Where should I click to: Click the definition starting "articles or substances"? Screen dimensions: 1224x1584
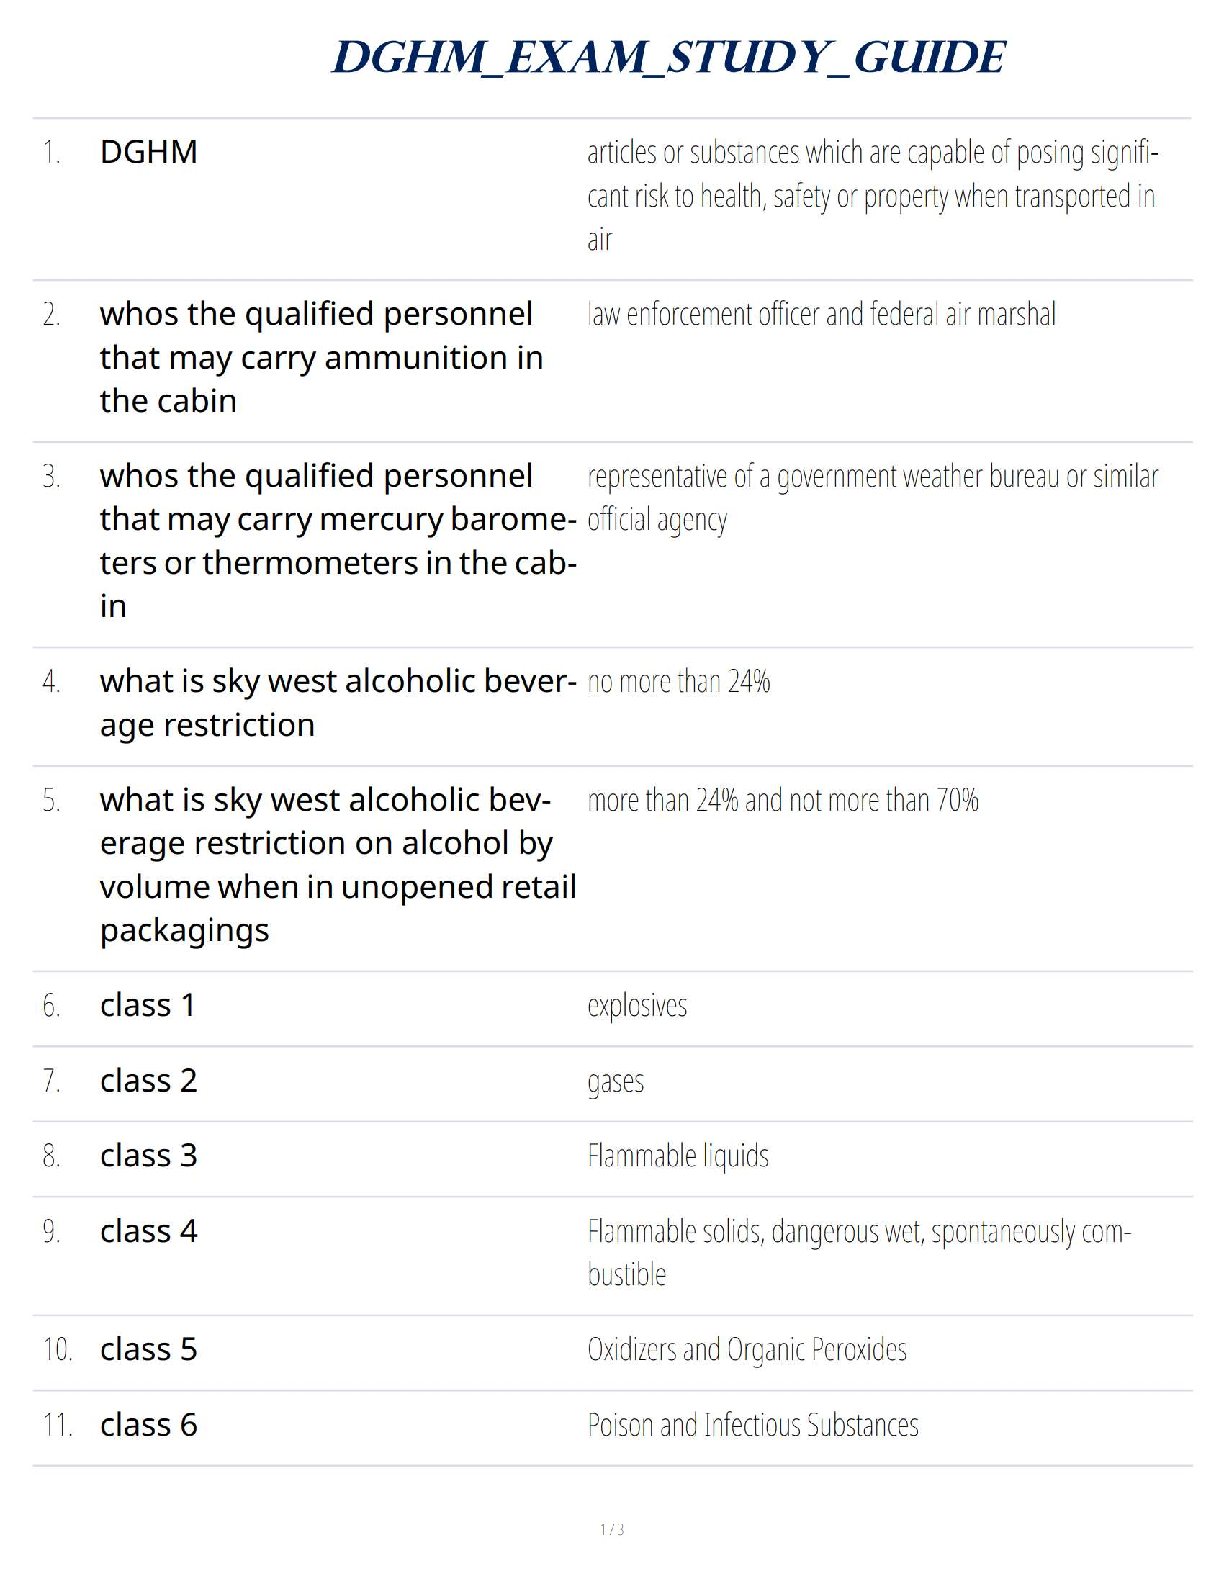[x=871, y=196]
